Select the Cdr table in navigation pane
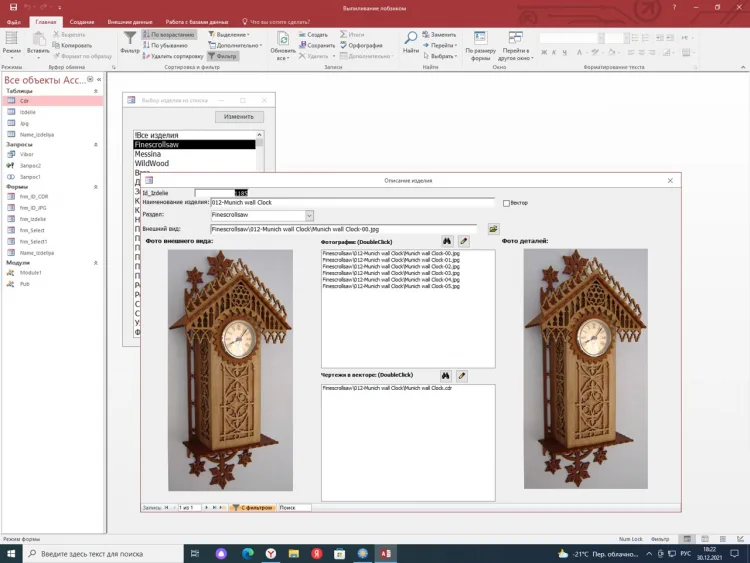The width and height of the screenshot is (750, 563). click(x=53, y=101)
